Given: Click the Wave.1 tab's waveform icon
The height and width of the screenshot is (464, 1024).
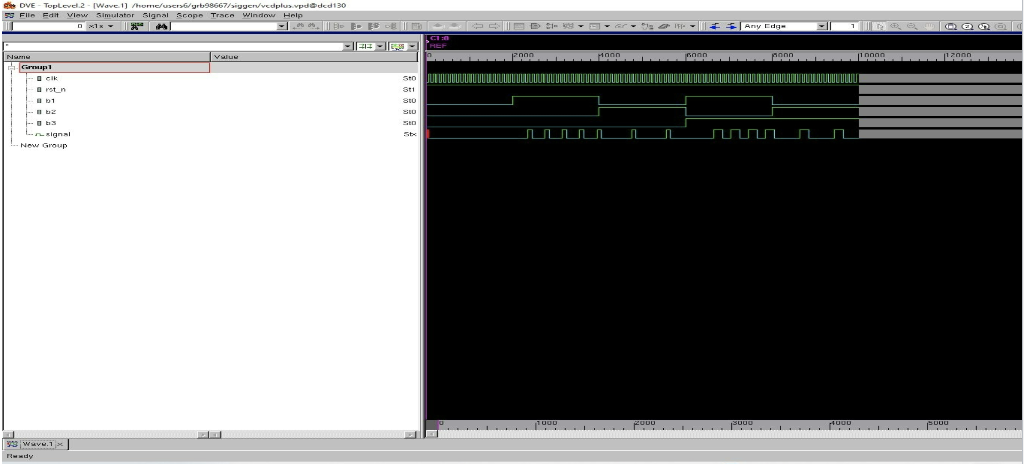Looking at the screenshot, I should click(13, 444).
